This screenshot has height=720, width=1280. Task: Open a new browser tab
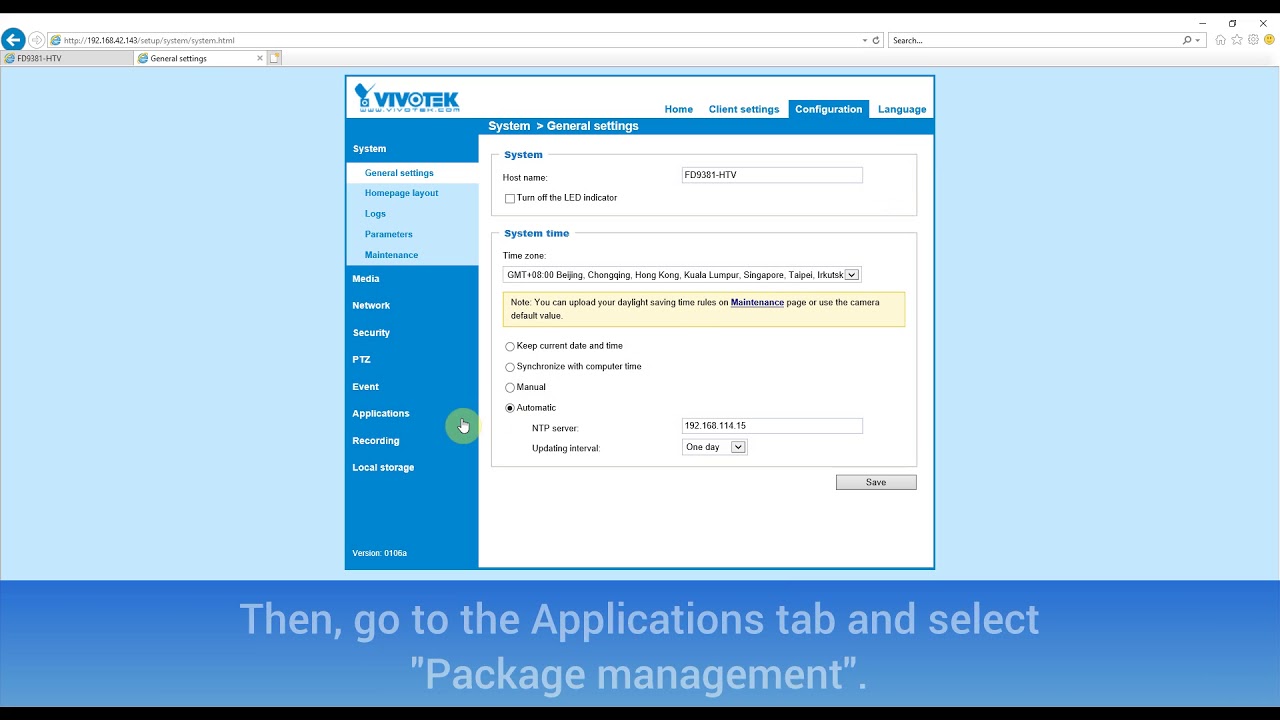275,58
